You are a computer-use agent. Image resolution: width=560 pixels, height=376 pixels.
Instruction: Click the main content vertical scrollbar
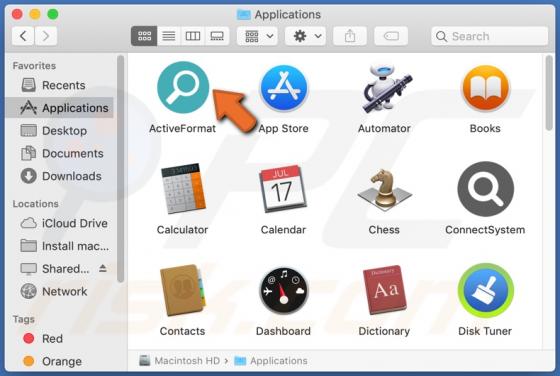click(550, 94)
